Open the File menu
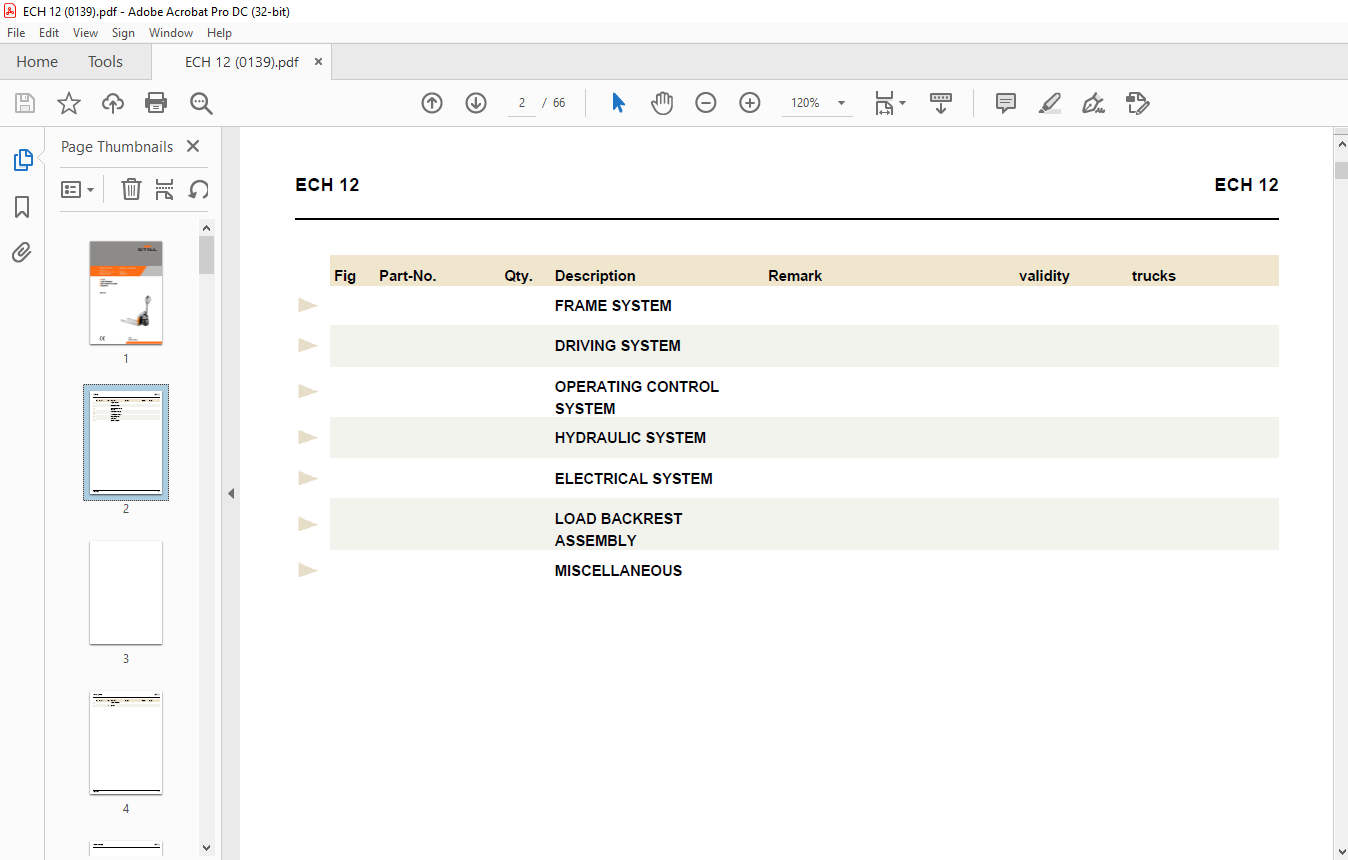Image resolution: width=1348 pixels, height=860 pixels. (x=16, y=33)
